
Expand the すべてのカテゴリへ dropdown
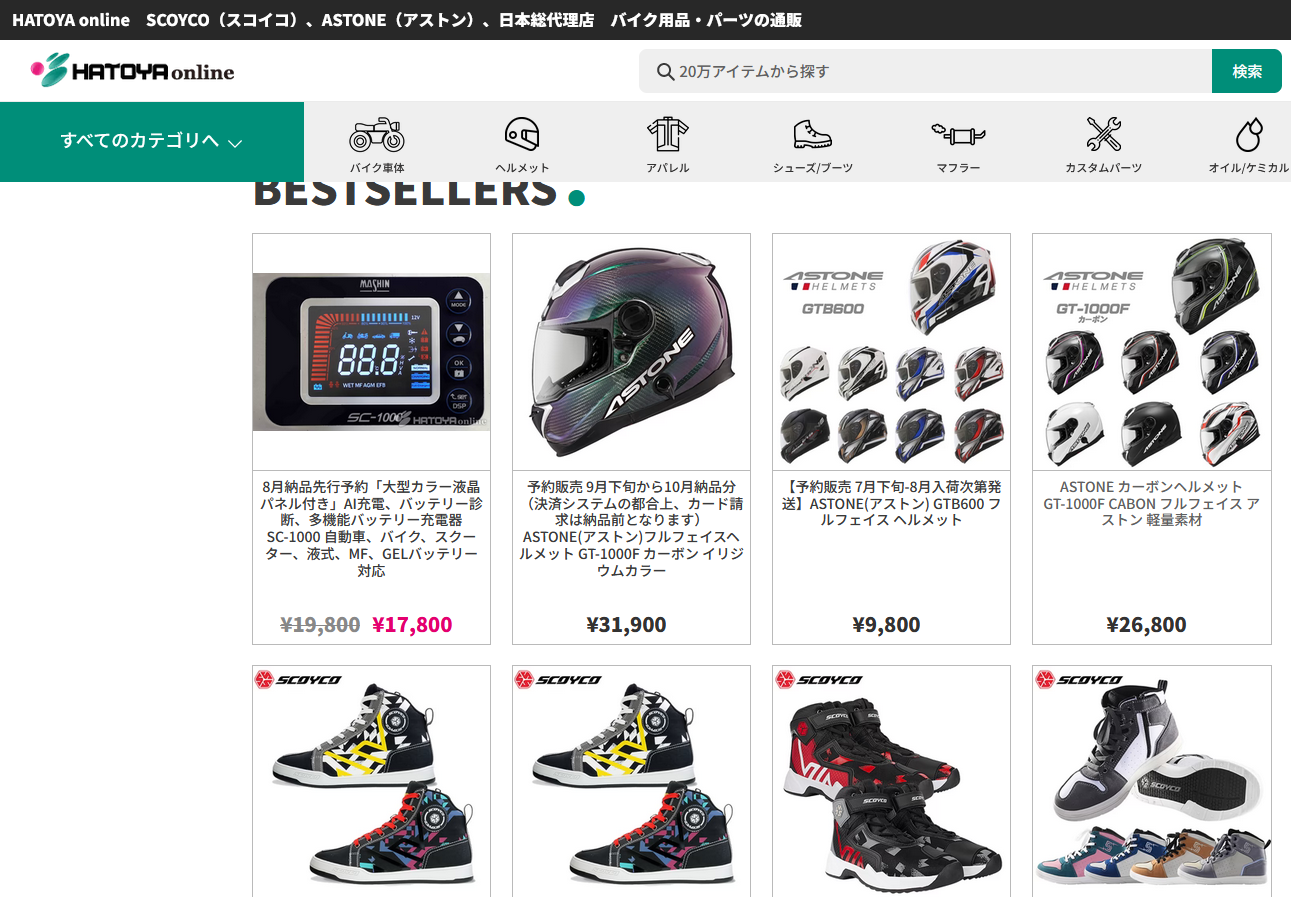(x=152, y=142)
